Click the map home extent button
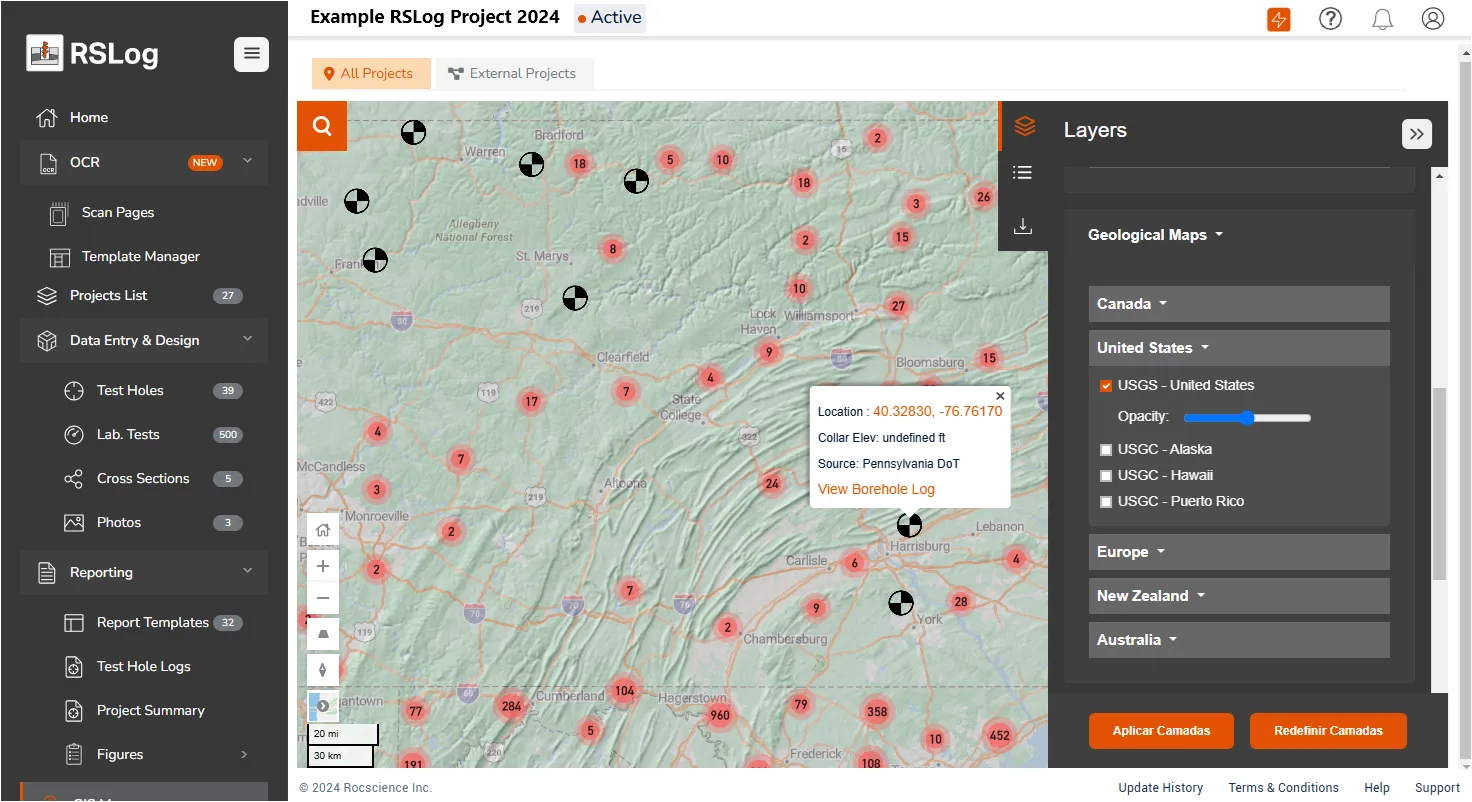1472x802 pixels. coord(322,530)
